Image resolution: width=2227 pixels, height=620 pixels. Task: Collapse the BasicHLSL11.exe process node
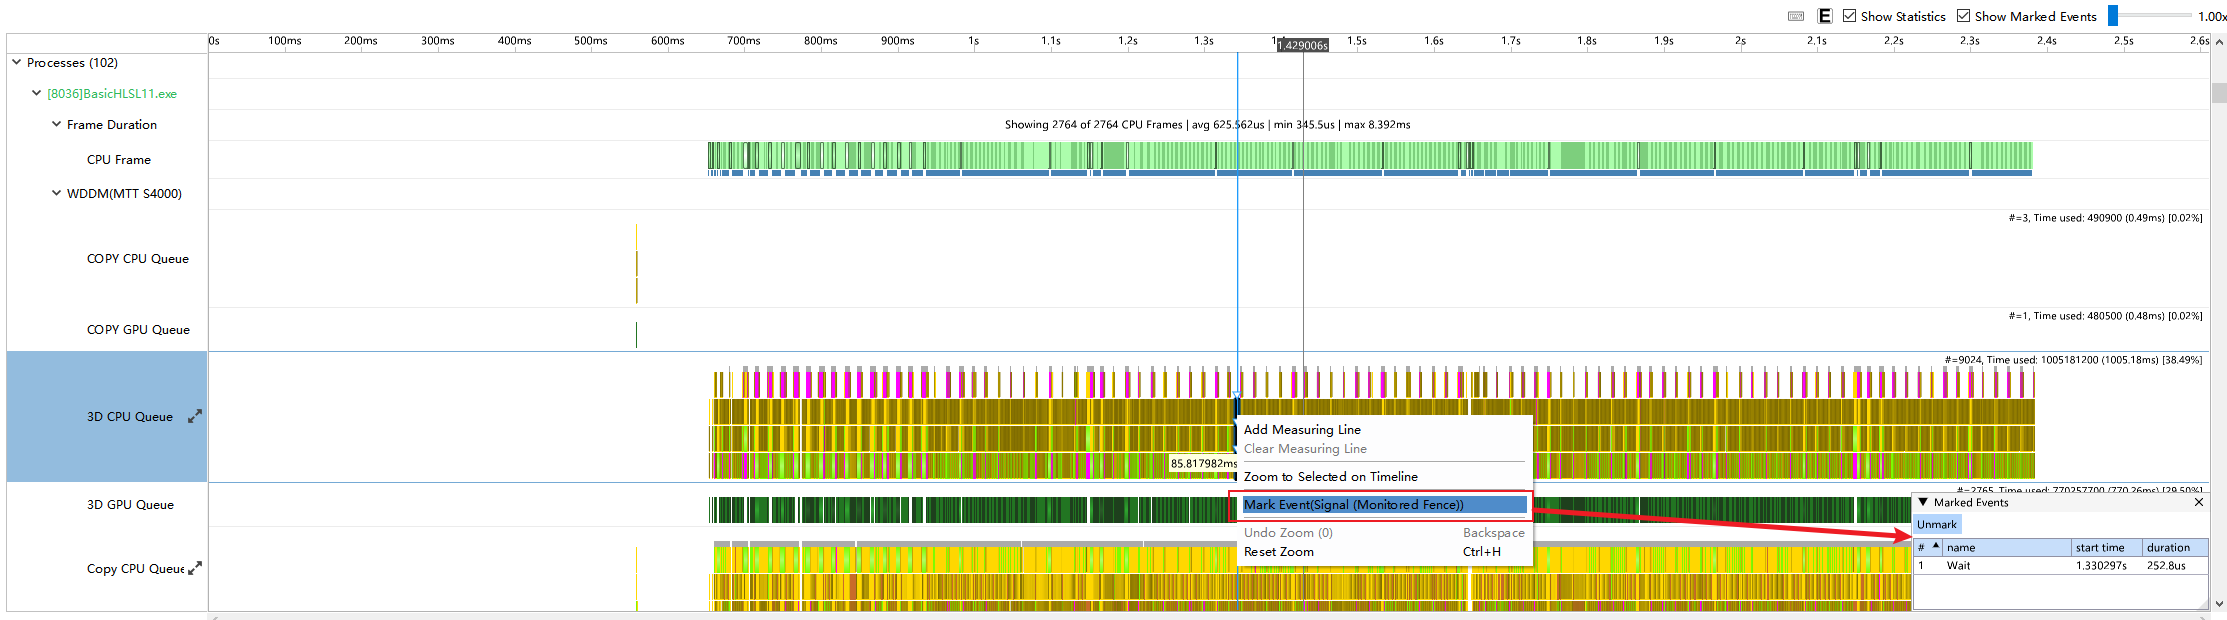[x=36, y=93]
